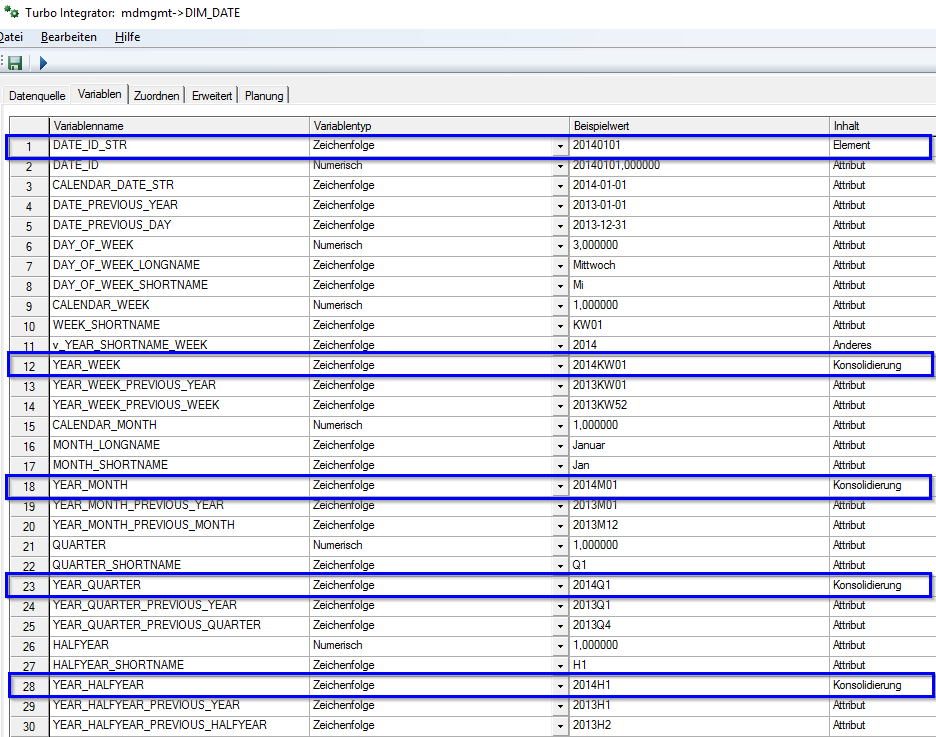Open Variablentyp dropdown for MONTH_LONGNAME
This screenshot has width=936, height=737.
(560, 445)
